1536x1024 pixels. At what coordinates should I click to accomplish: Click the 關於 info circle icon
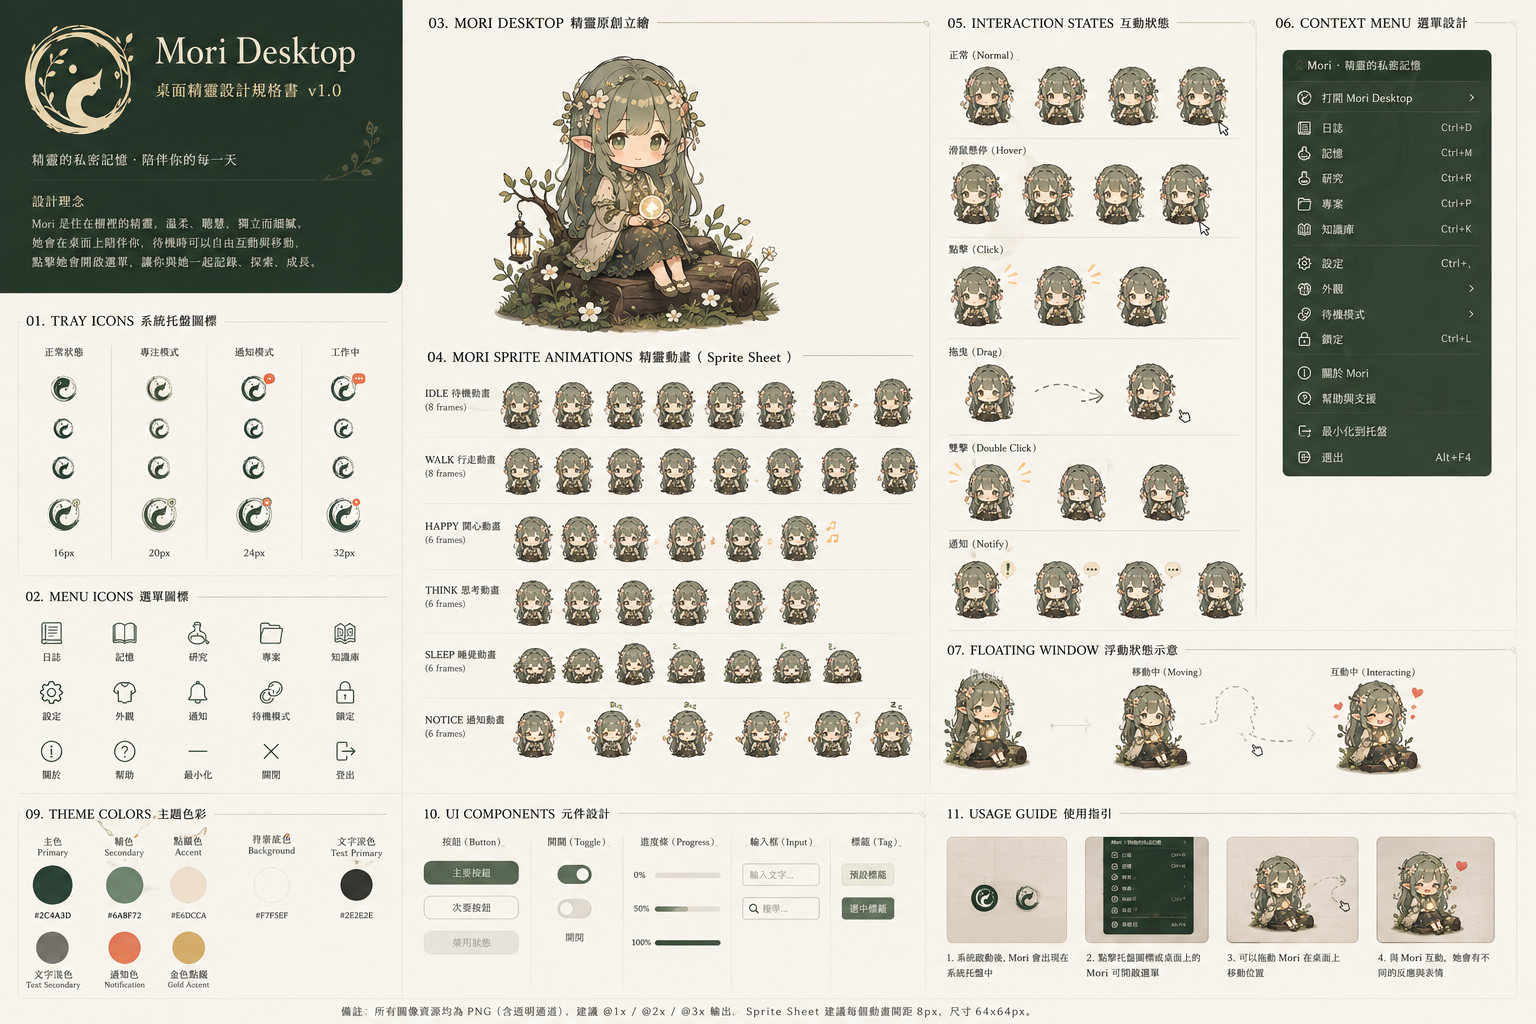click(52, 751)
